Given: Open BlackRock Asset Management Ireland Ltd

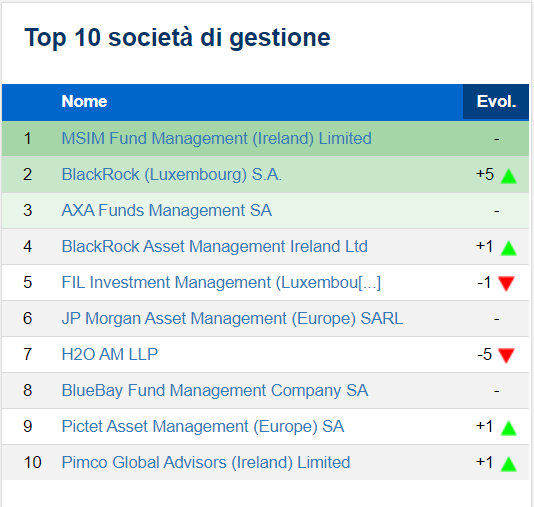Looking at the screenshot, I should pyautogui.click(x=215, y=247).
